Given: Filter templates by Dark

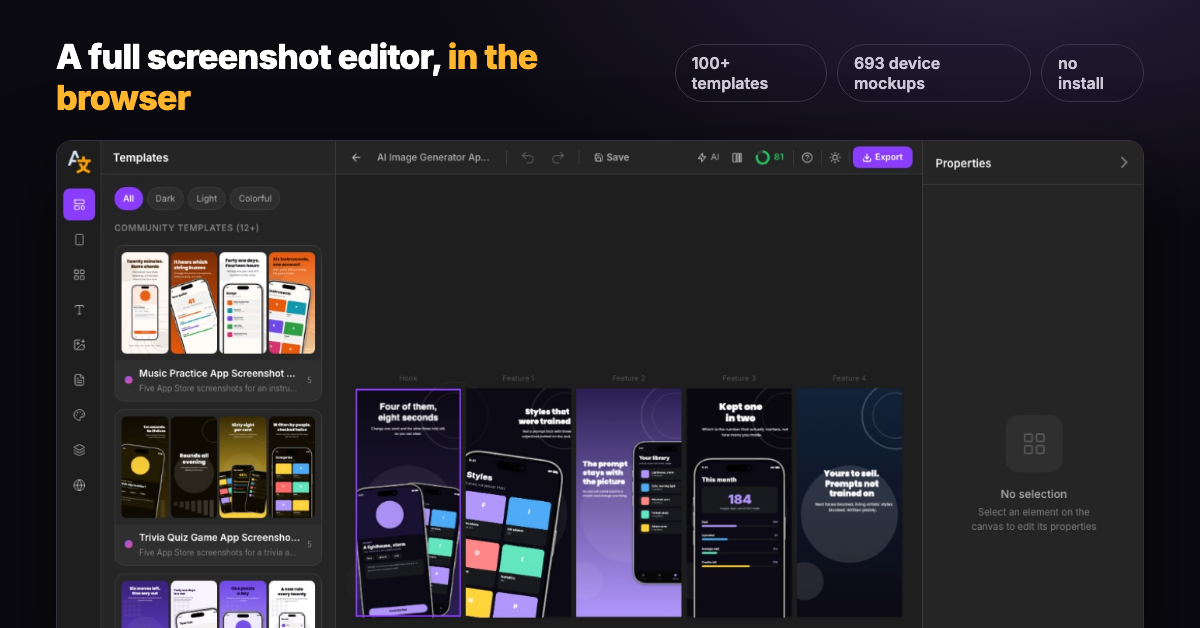Looking at the screenshot, I should (x=165, y=198).
